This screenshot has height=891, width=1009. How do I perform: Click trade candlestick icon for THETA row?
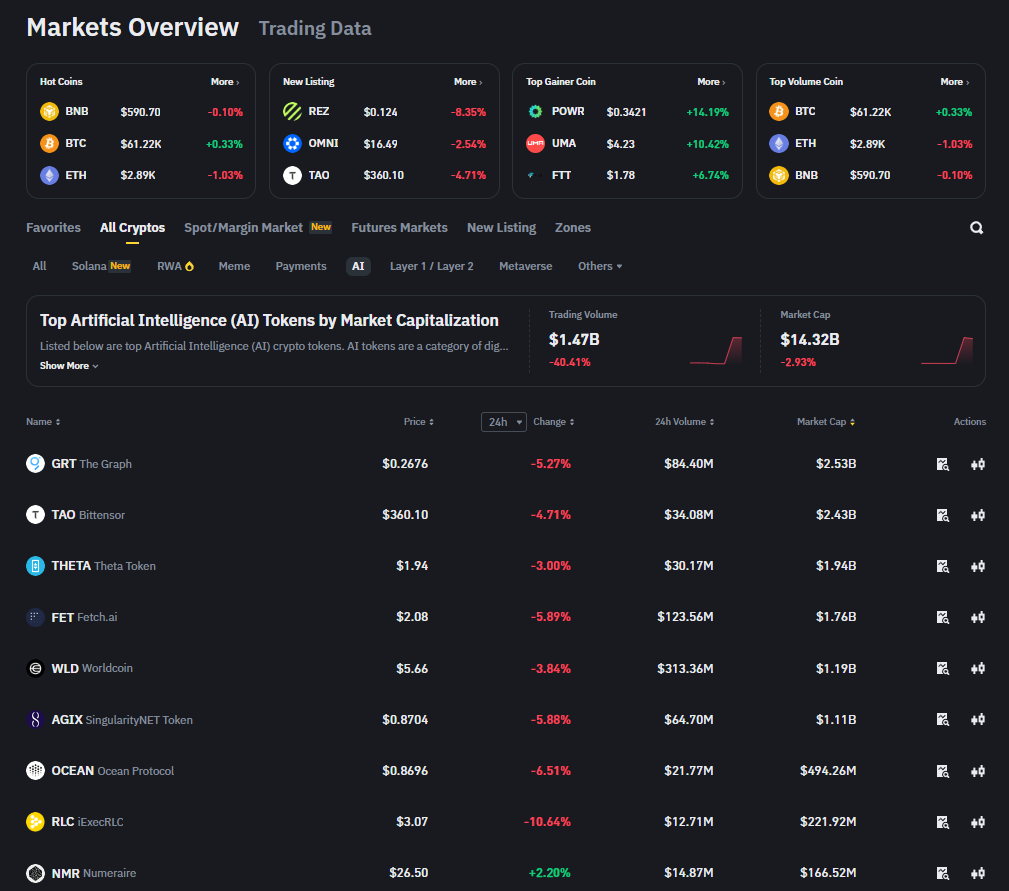coord(978,566)
